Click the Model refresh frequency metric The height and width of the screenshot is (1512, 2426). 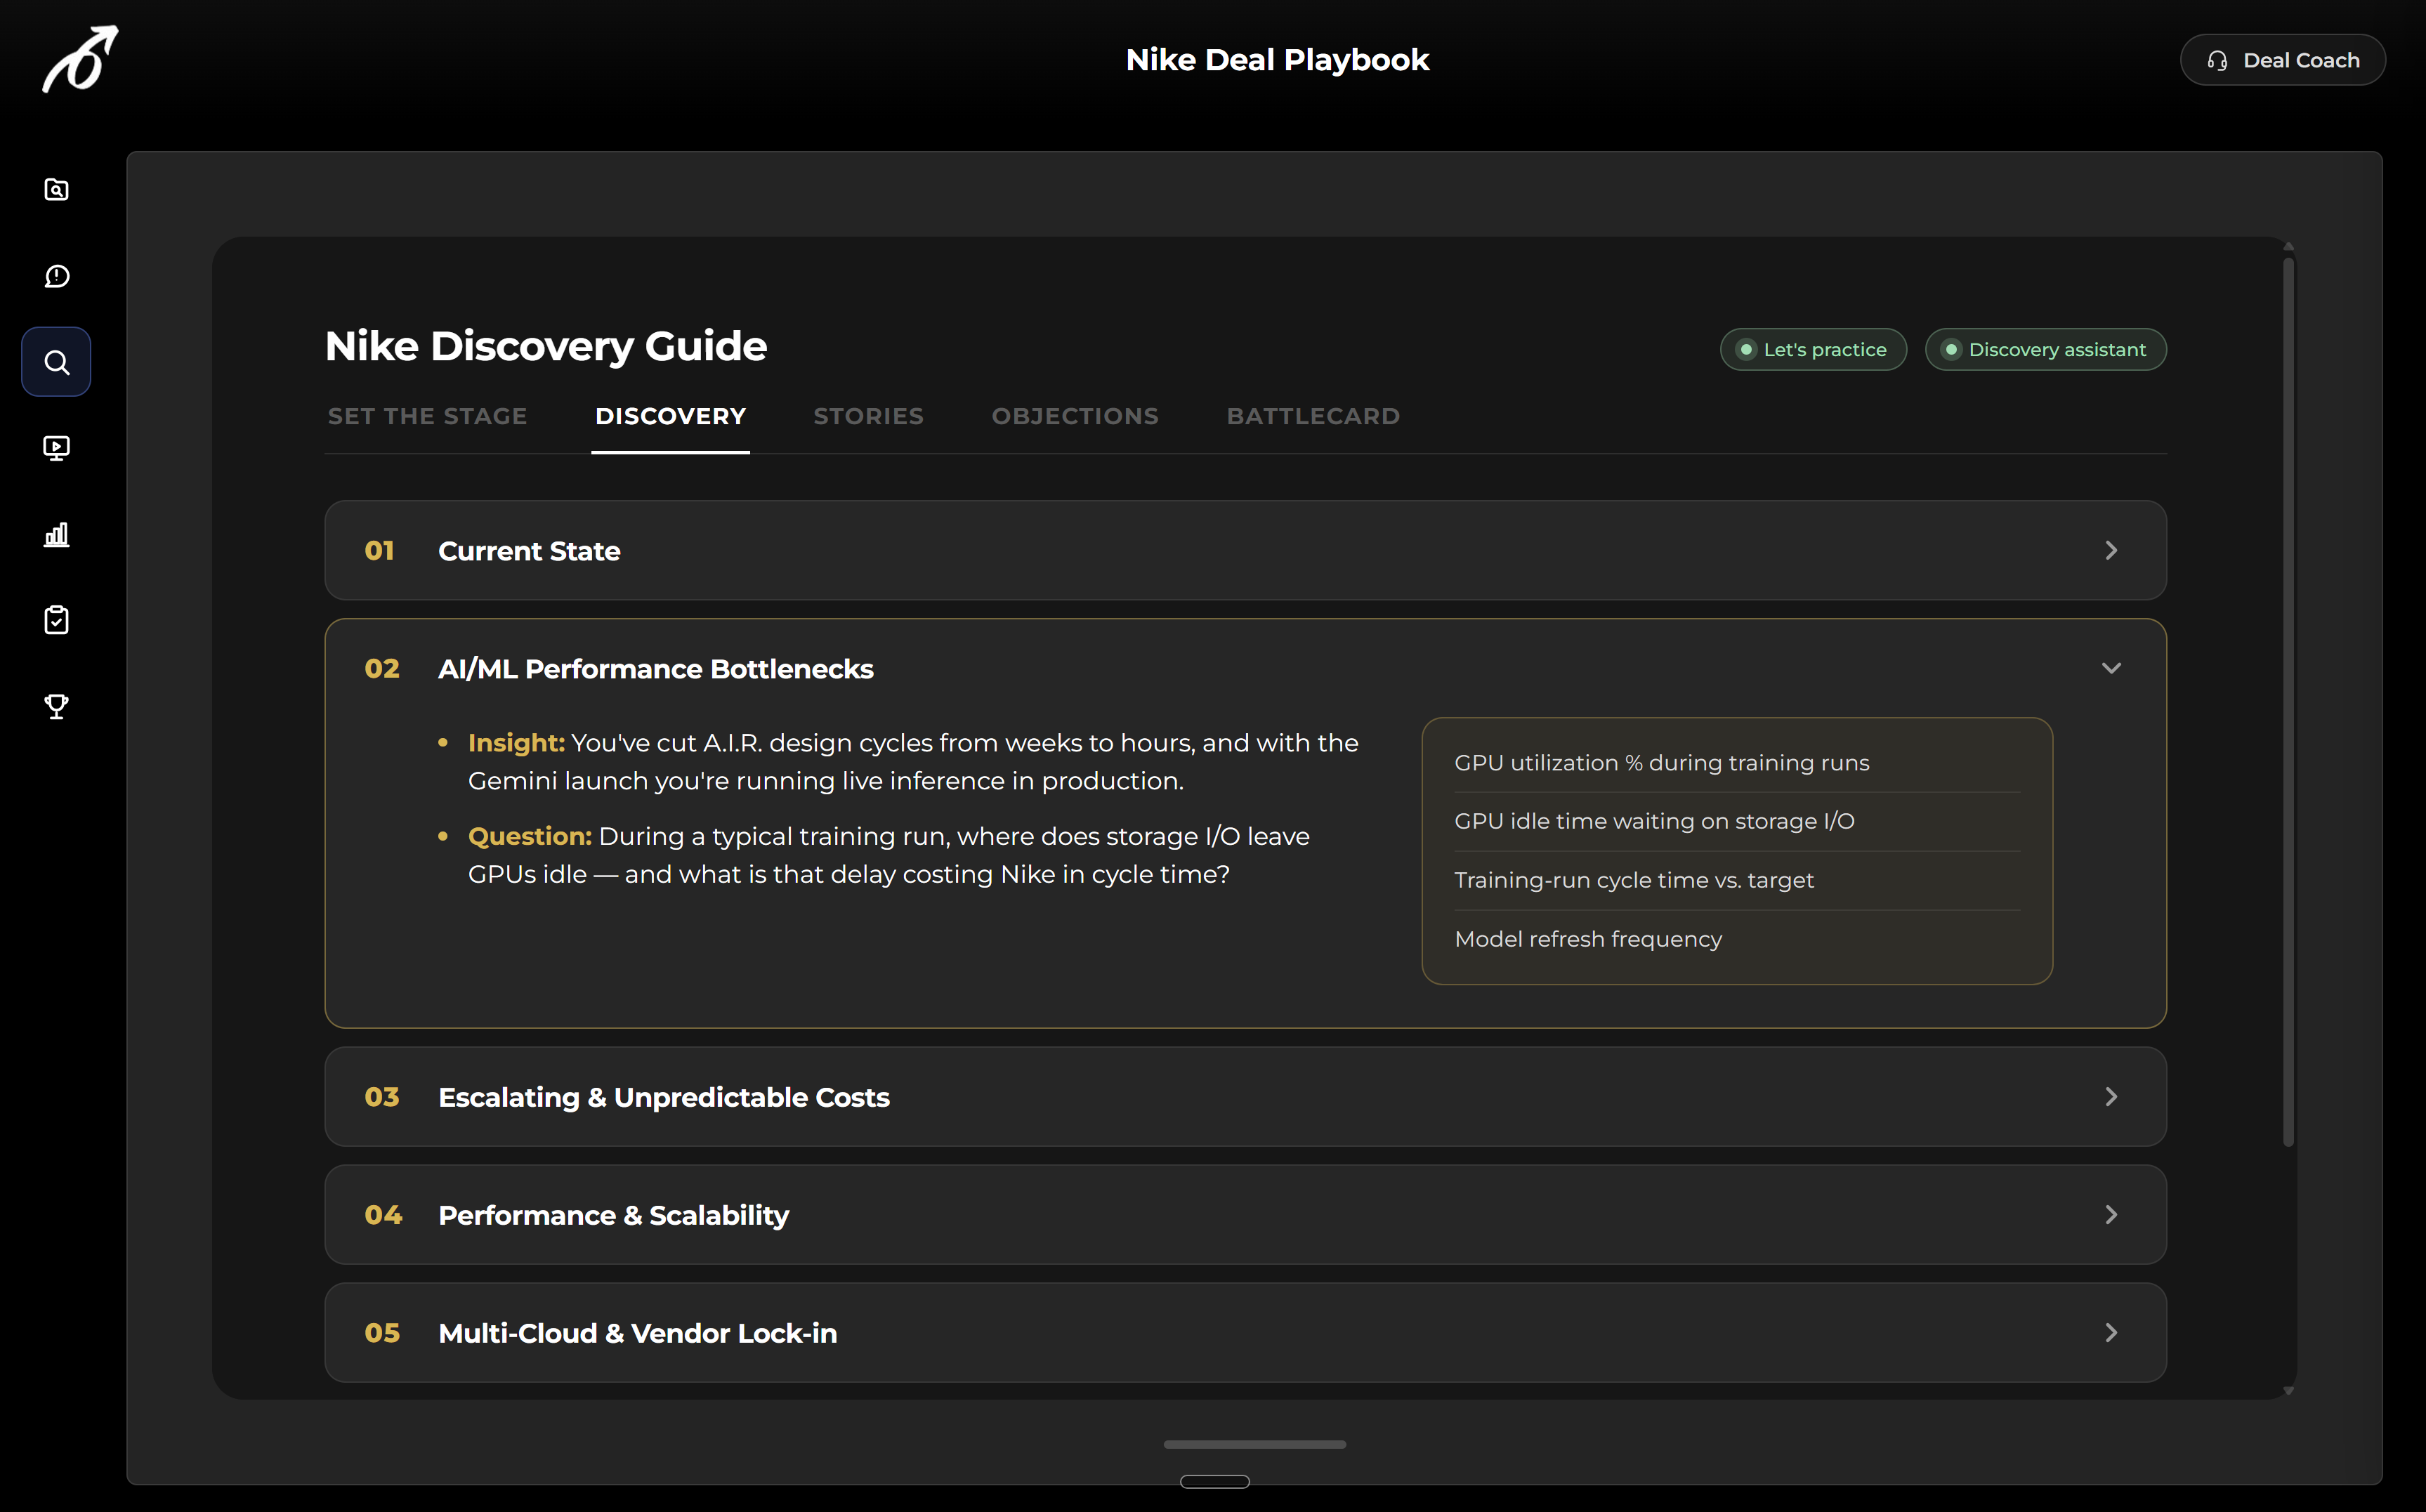(x=1588, y=939)
